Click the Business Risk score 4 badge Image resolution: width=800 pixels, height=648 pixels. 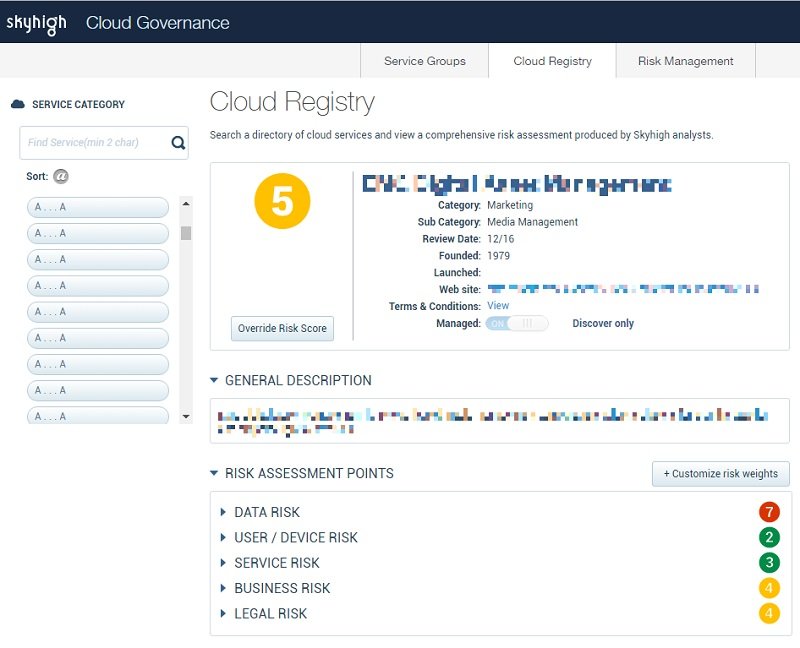(x=769, y=588)
